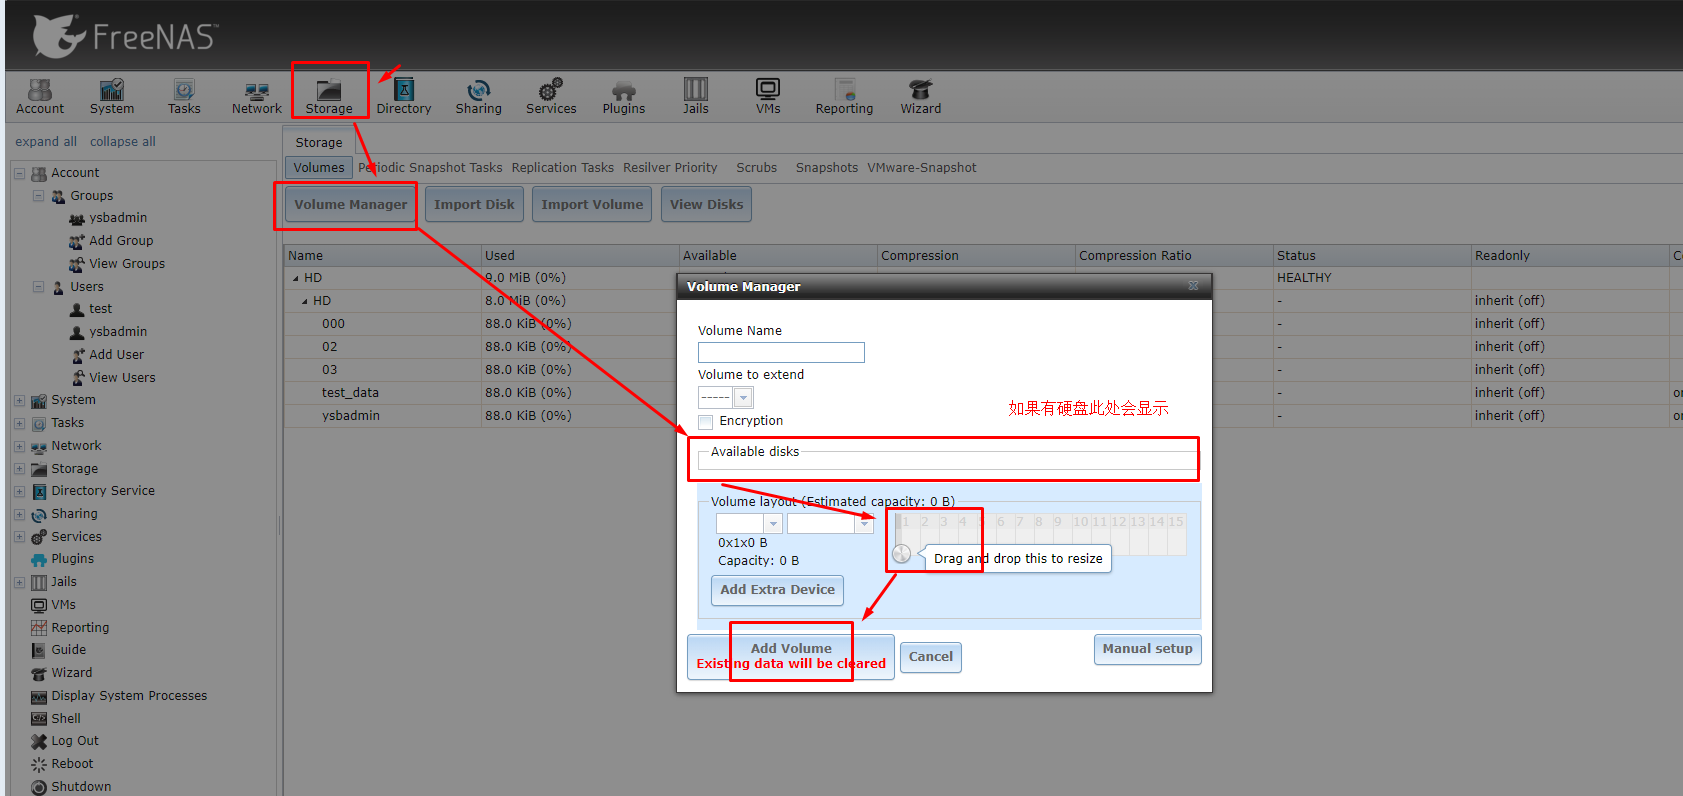This screenshot has height=796, width=1683.
Task: Open the Storage toolbar icon
Action: [329, 97]
